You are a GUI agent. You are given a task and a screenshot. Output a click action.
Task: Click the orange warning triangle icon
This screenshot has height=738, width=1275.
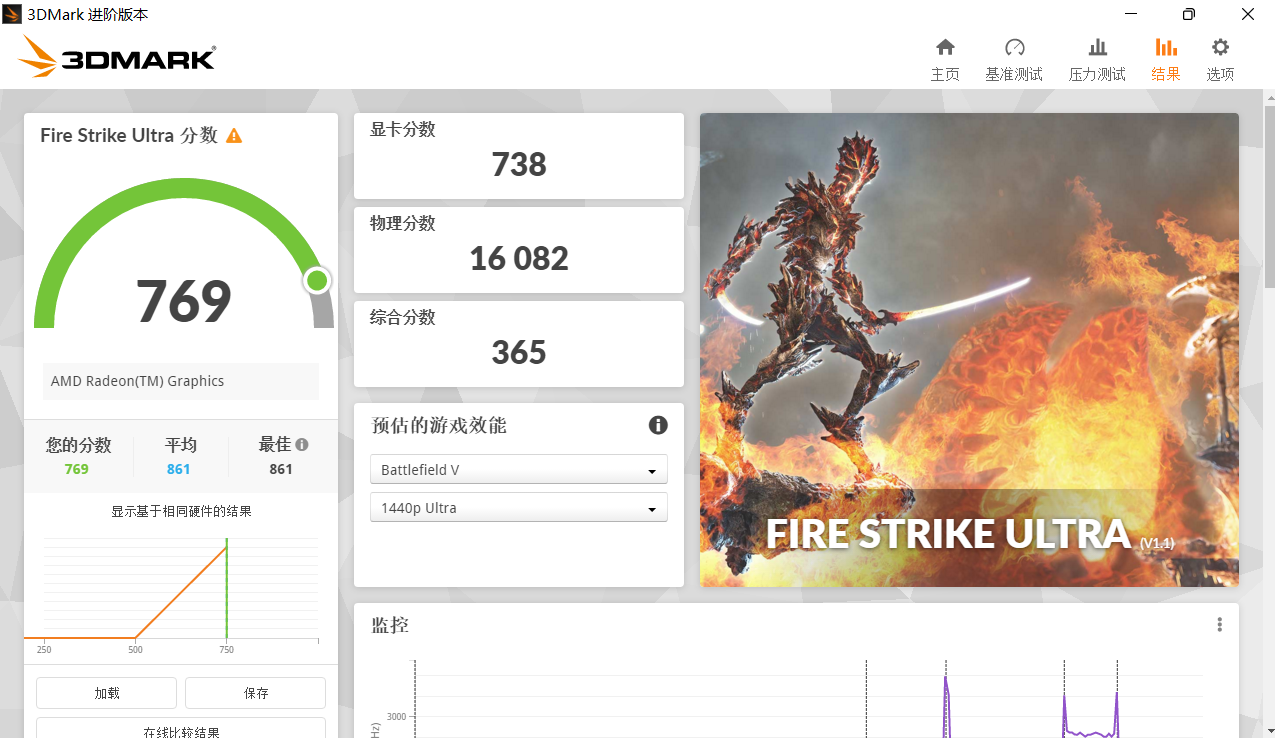tap(234, 136)
